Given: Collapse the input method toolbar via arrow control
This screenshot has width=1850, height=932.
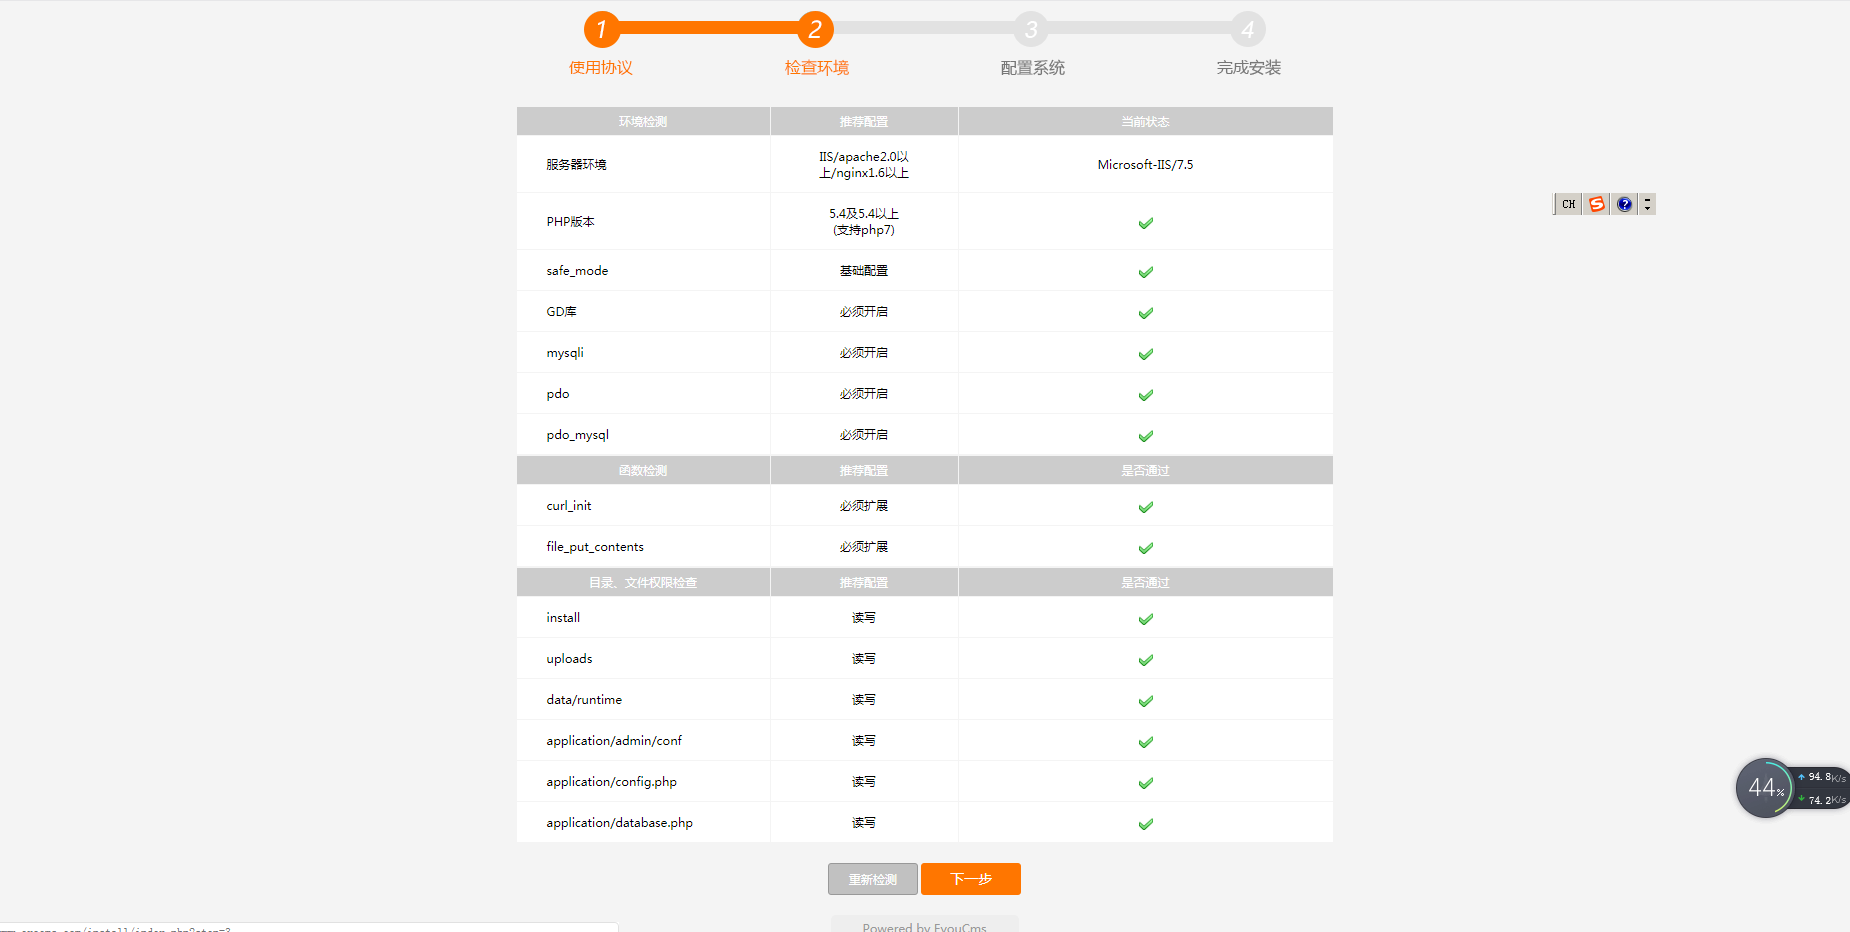Looking at the screenshot, I should click(x=1647, y=204).
